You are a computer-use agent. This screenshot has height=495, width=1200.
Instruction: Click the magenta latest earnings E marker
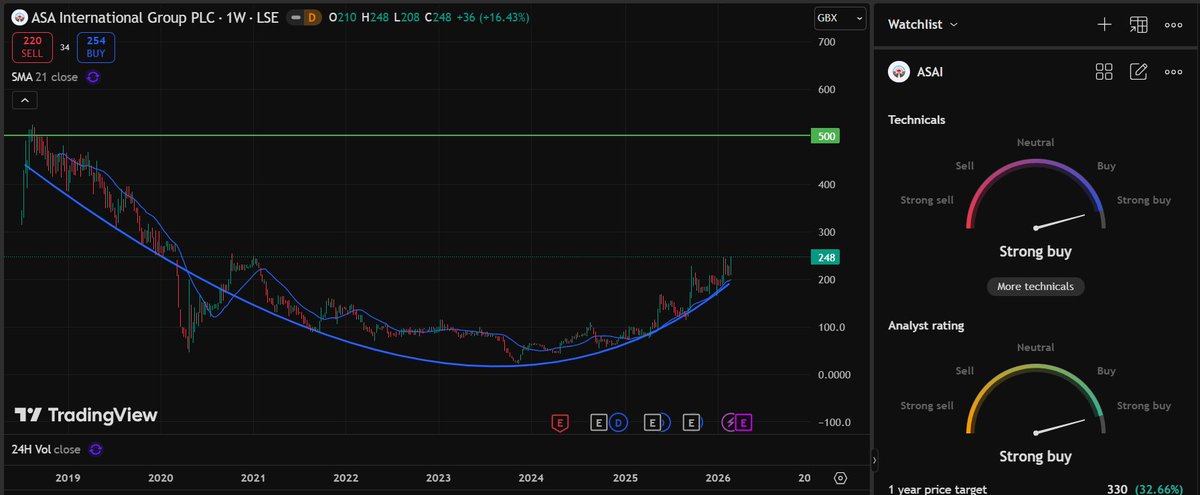tap(744, 423)
